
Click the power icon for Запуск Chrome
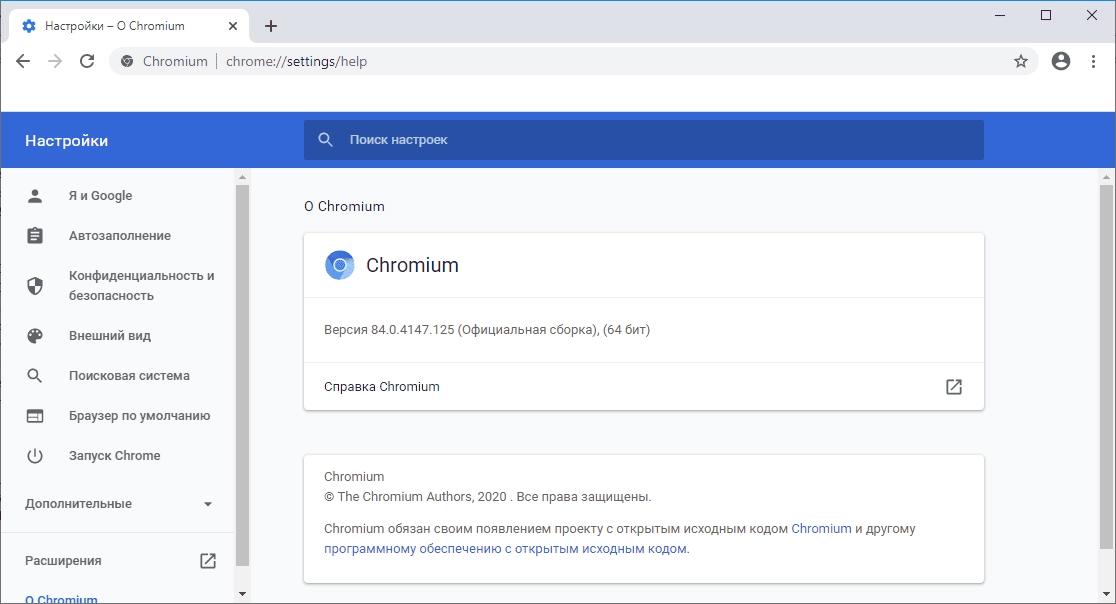(x=35, y=455)
